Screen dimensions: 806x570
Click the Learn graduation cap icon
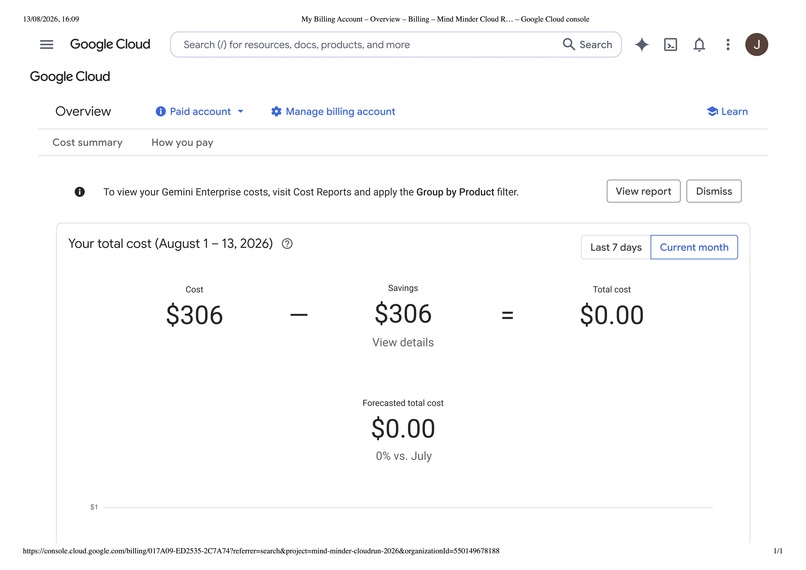tap(712, 112)
